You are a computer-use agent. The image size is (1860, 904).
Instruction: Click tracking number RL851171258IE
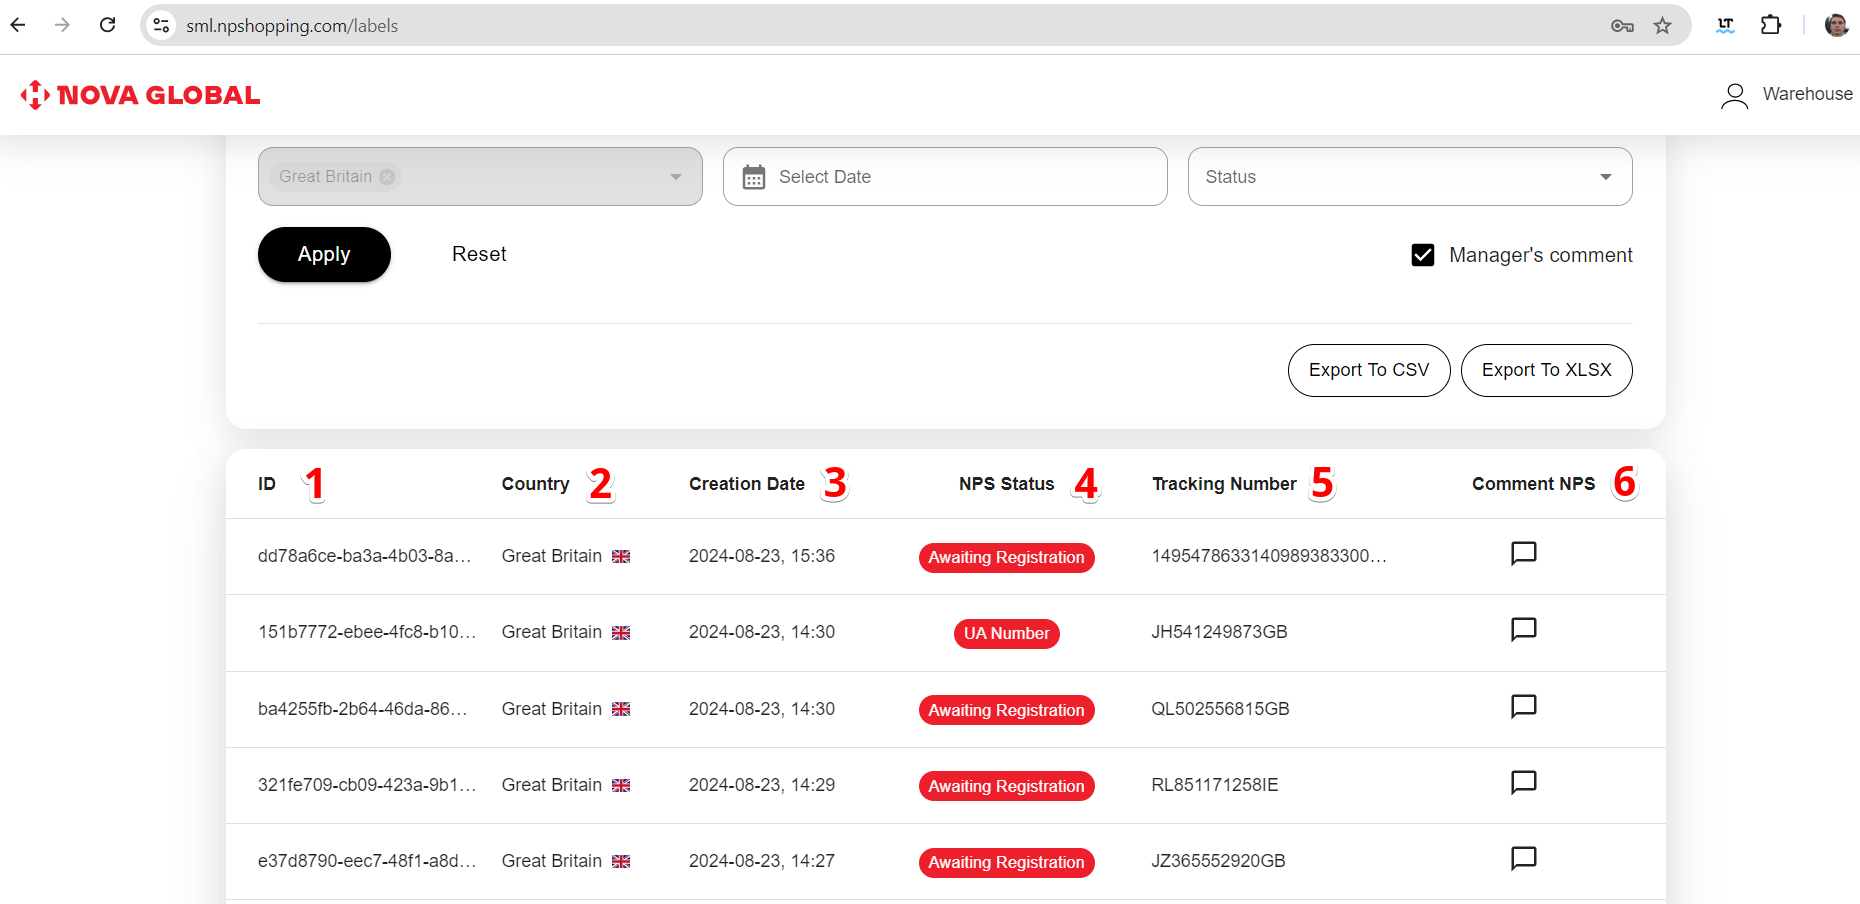(x=1215, y=785)
